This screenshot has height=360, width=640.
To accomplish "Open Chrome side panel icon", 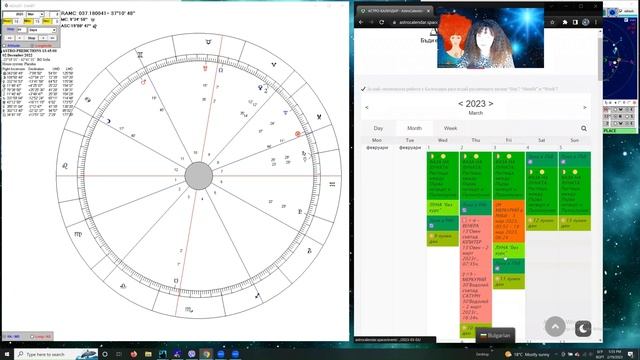I will (x=575, y=22).
